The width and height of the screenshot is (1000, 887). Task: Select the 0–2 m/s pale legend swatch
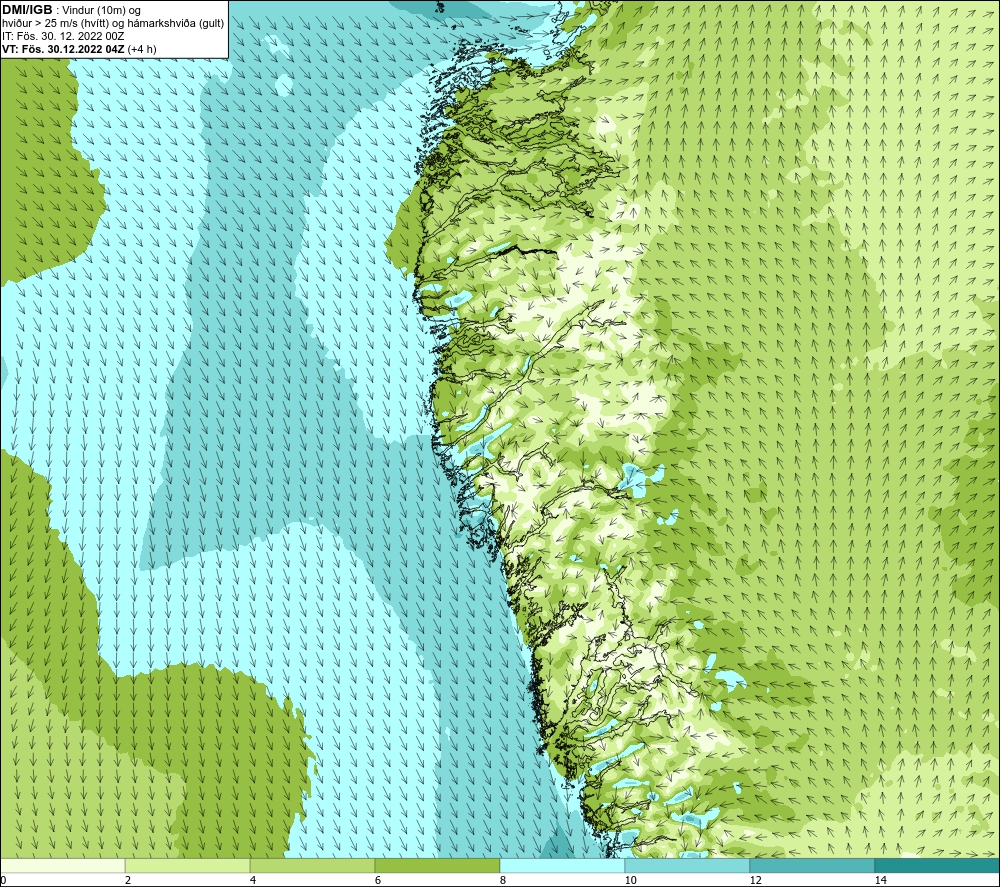62,865
